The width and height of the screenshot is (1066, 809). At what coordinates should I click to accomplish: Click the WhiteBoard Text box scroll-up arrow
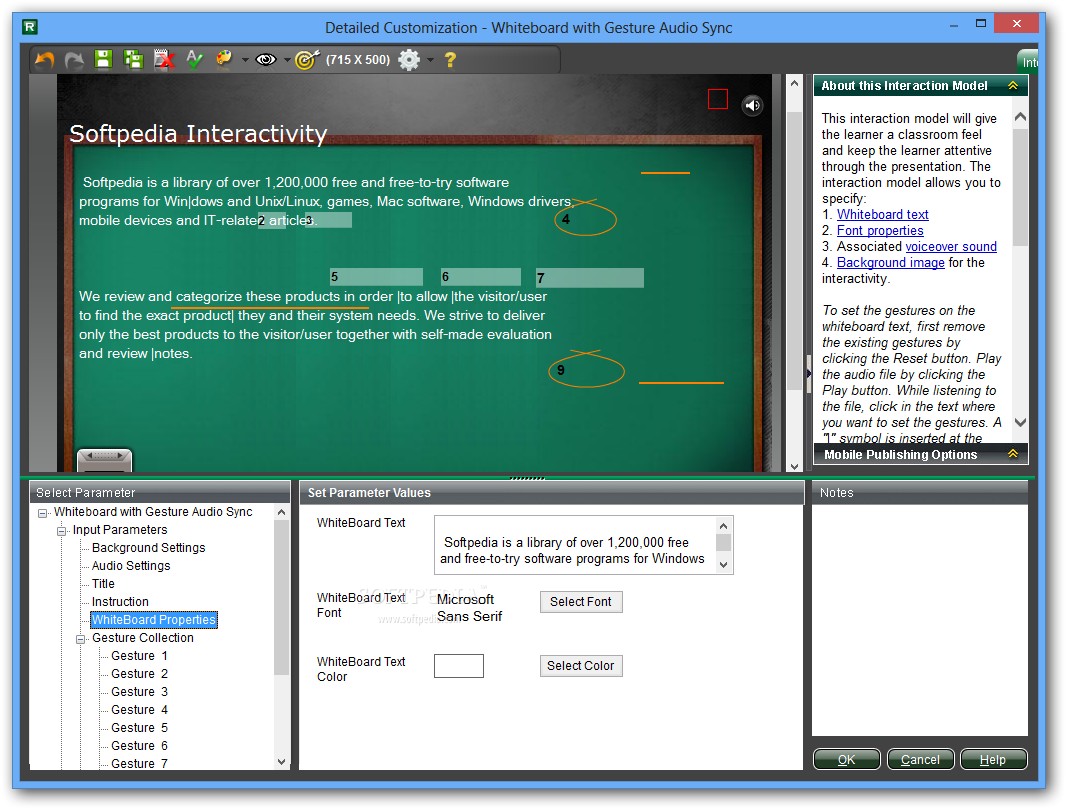723,526
